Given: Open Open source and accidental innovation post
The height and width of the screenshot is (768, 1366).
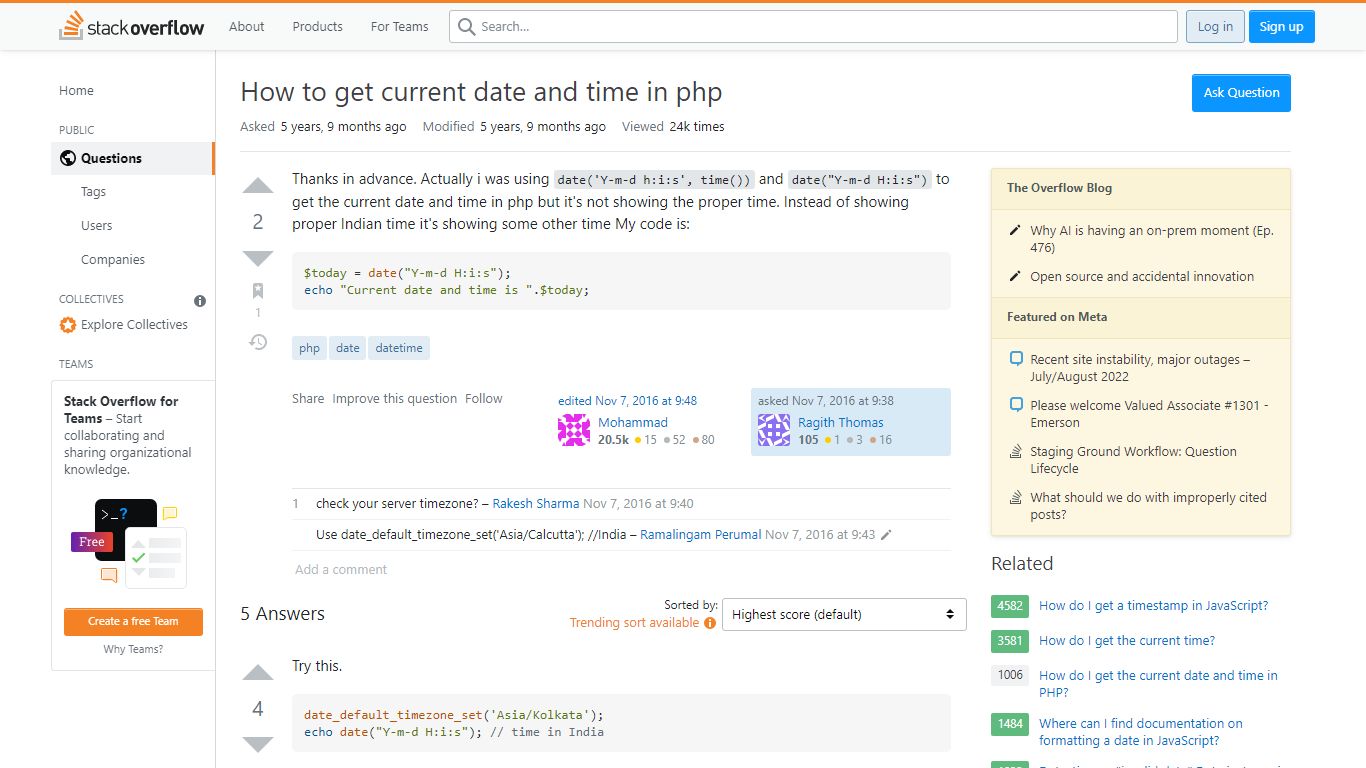Looking at the screenshot, I should pos(1142,277).
